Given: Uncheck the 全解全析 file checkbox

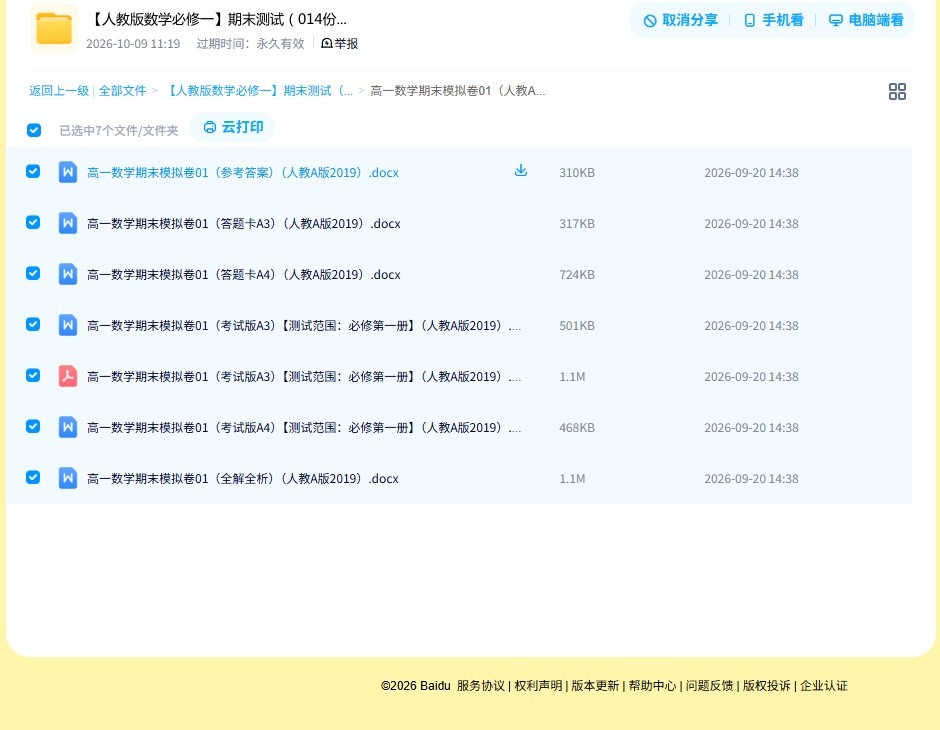Looking at the screenshot, I should (x=34, y=477).
